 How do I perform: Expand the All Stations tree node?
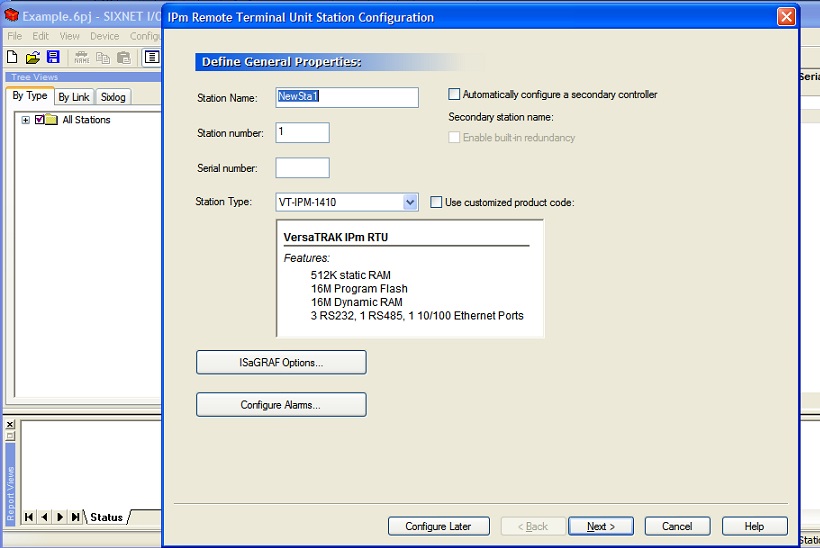[25, 120]
